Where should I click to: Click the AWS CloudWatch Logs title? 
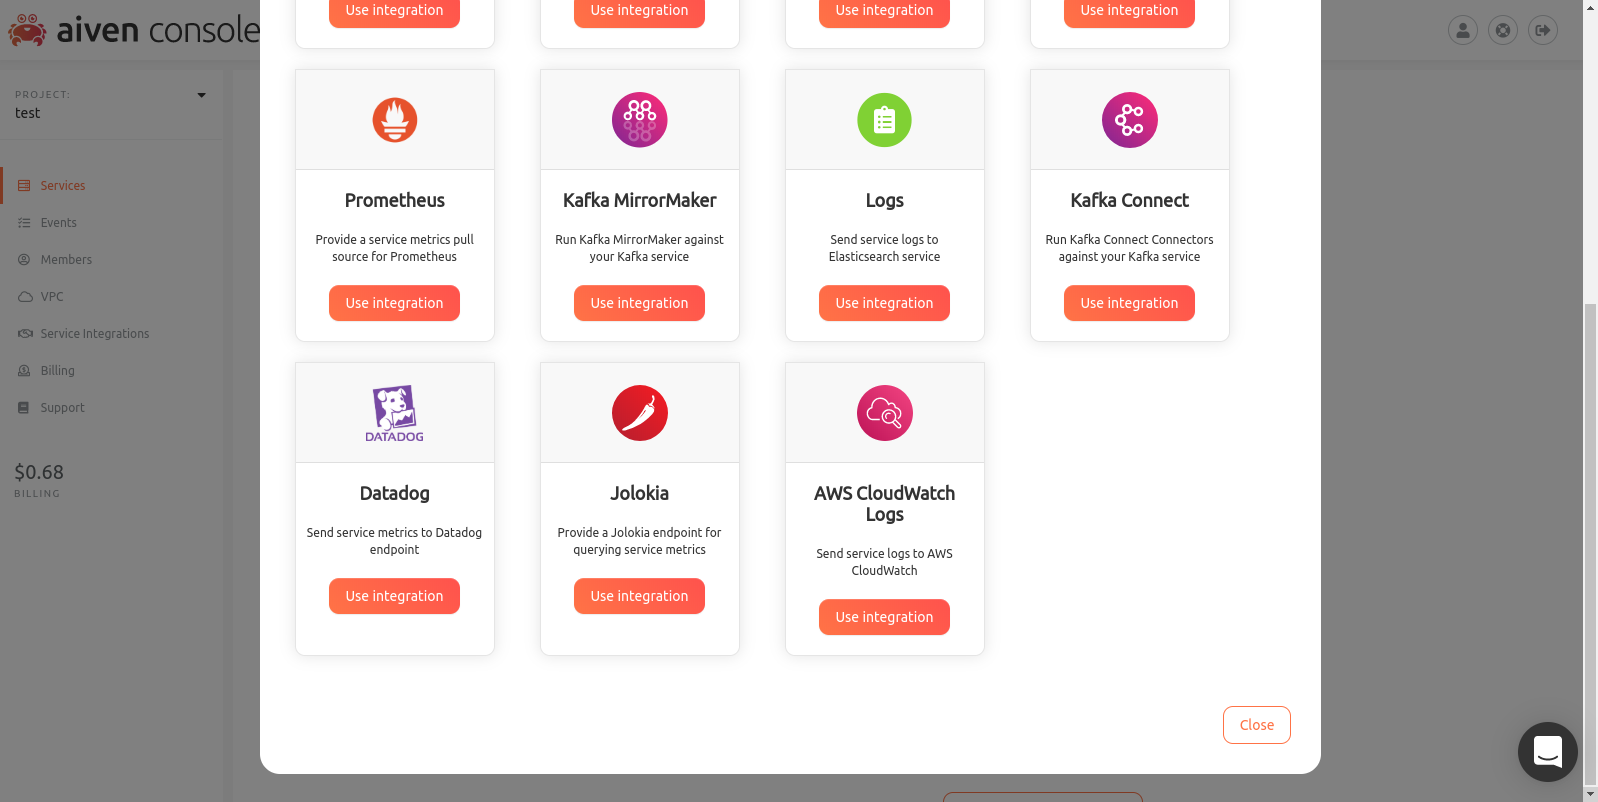pyautogui.click(x=884, y=504)
